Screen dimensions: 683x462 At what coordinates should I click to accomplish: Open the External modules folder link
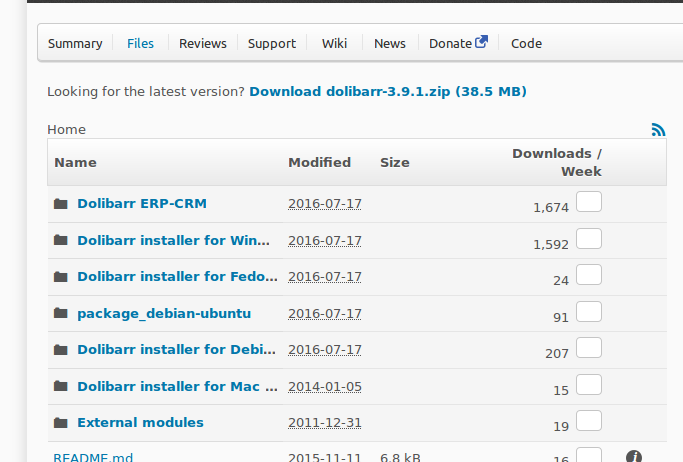coord(140,422)
